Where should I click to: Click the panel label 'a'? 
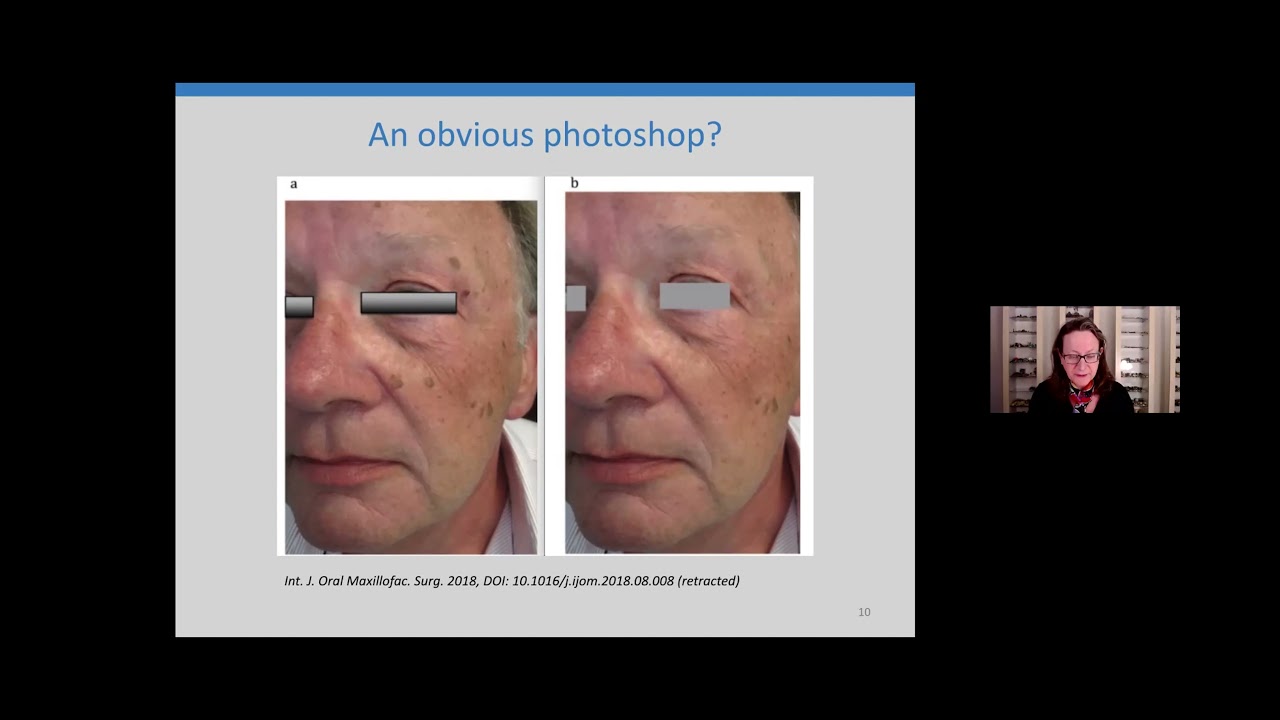pos(294,184)
